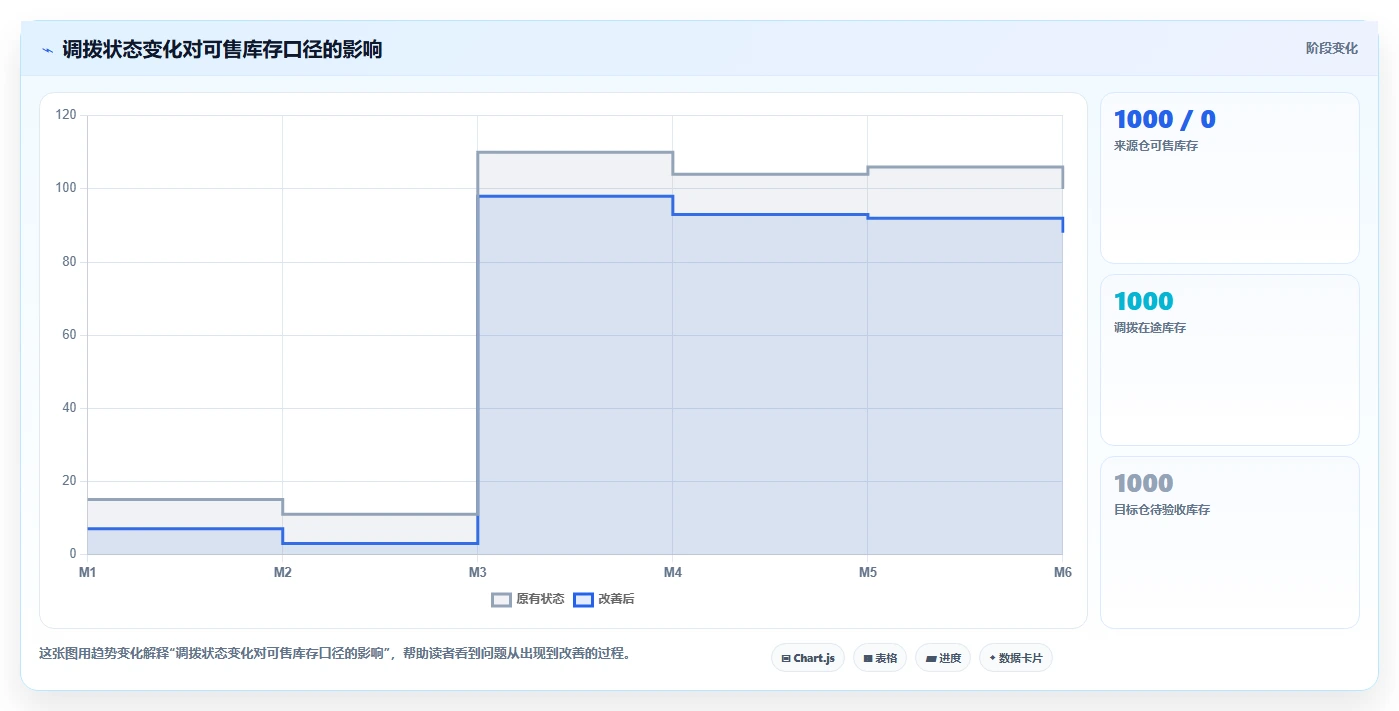
Task: Click the 120 y-axis label
Action: [x=66, y=115]
